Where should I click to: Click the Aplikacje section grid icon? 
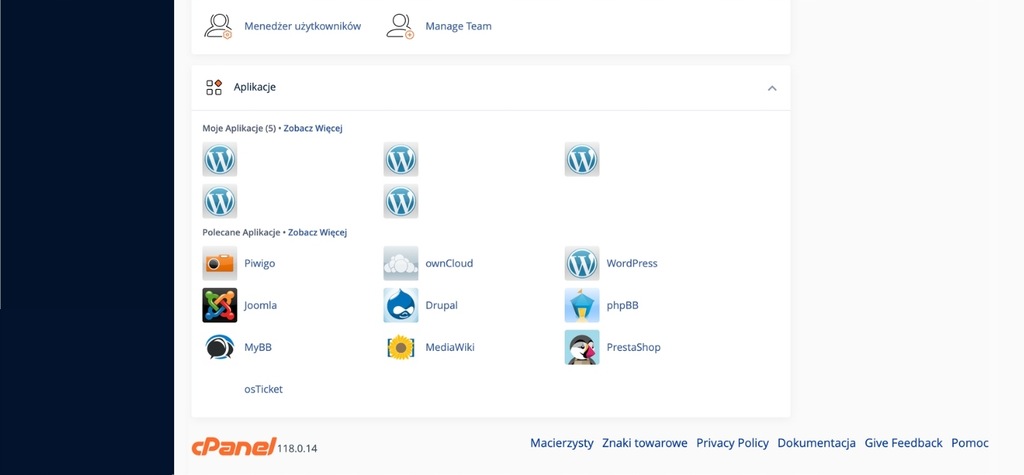click(214, 87)
